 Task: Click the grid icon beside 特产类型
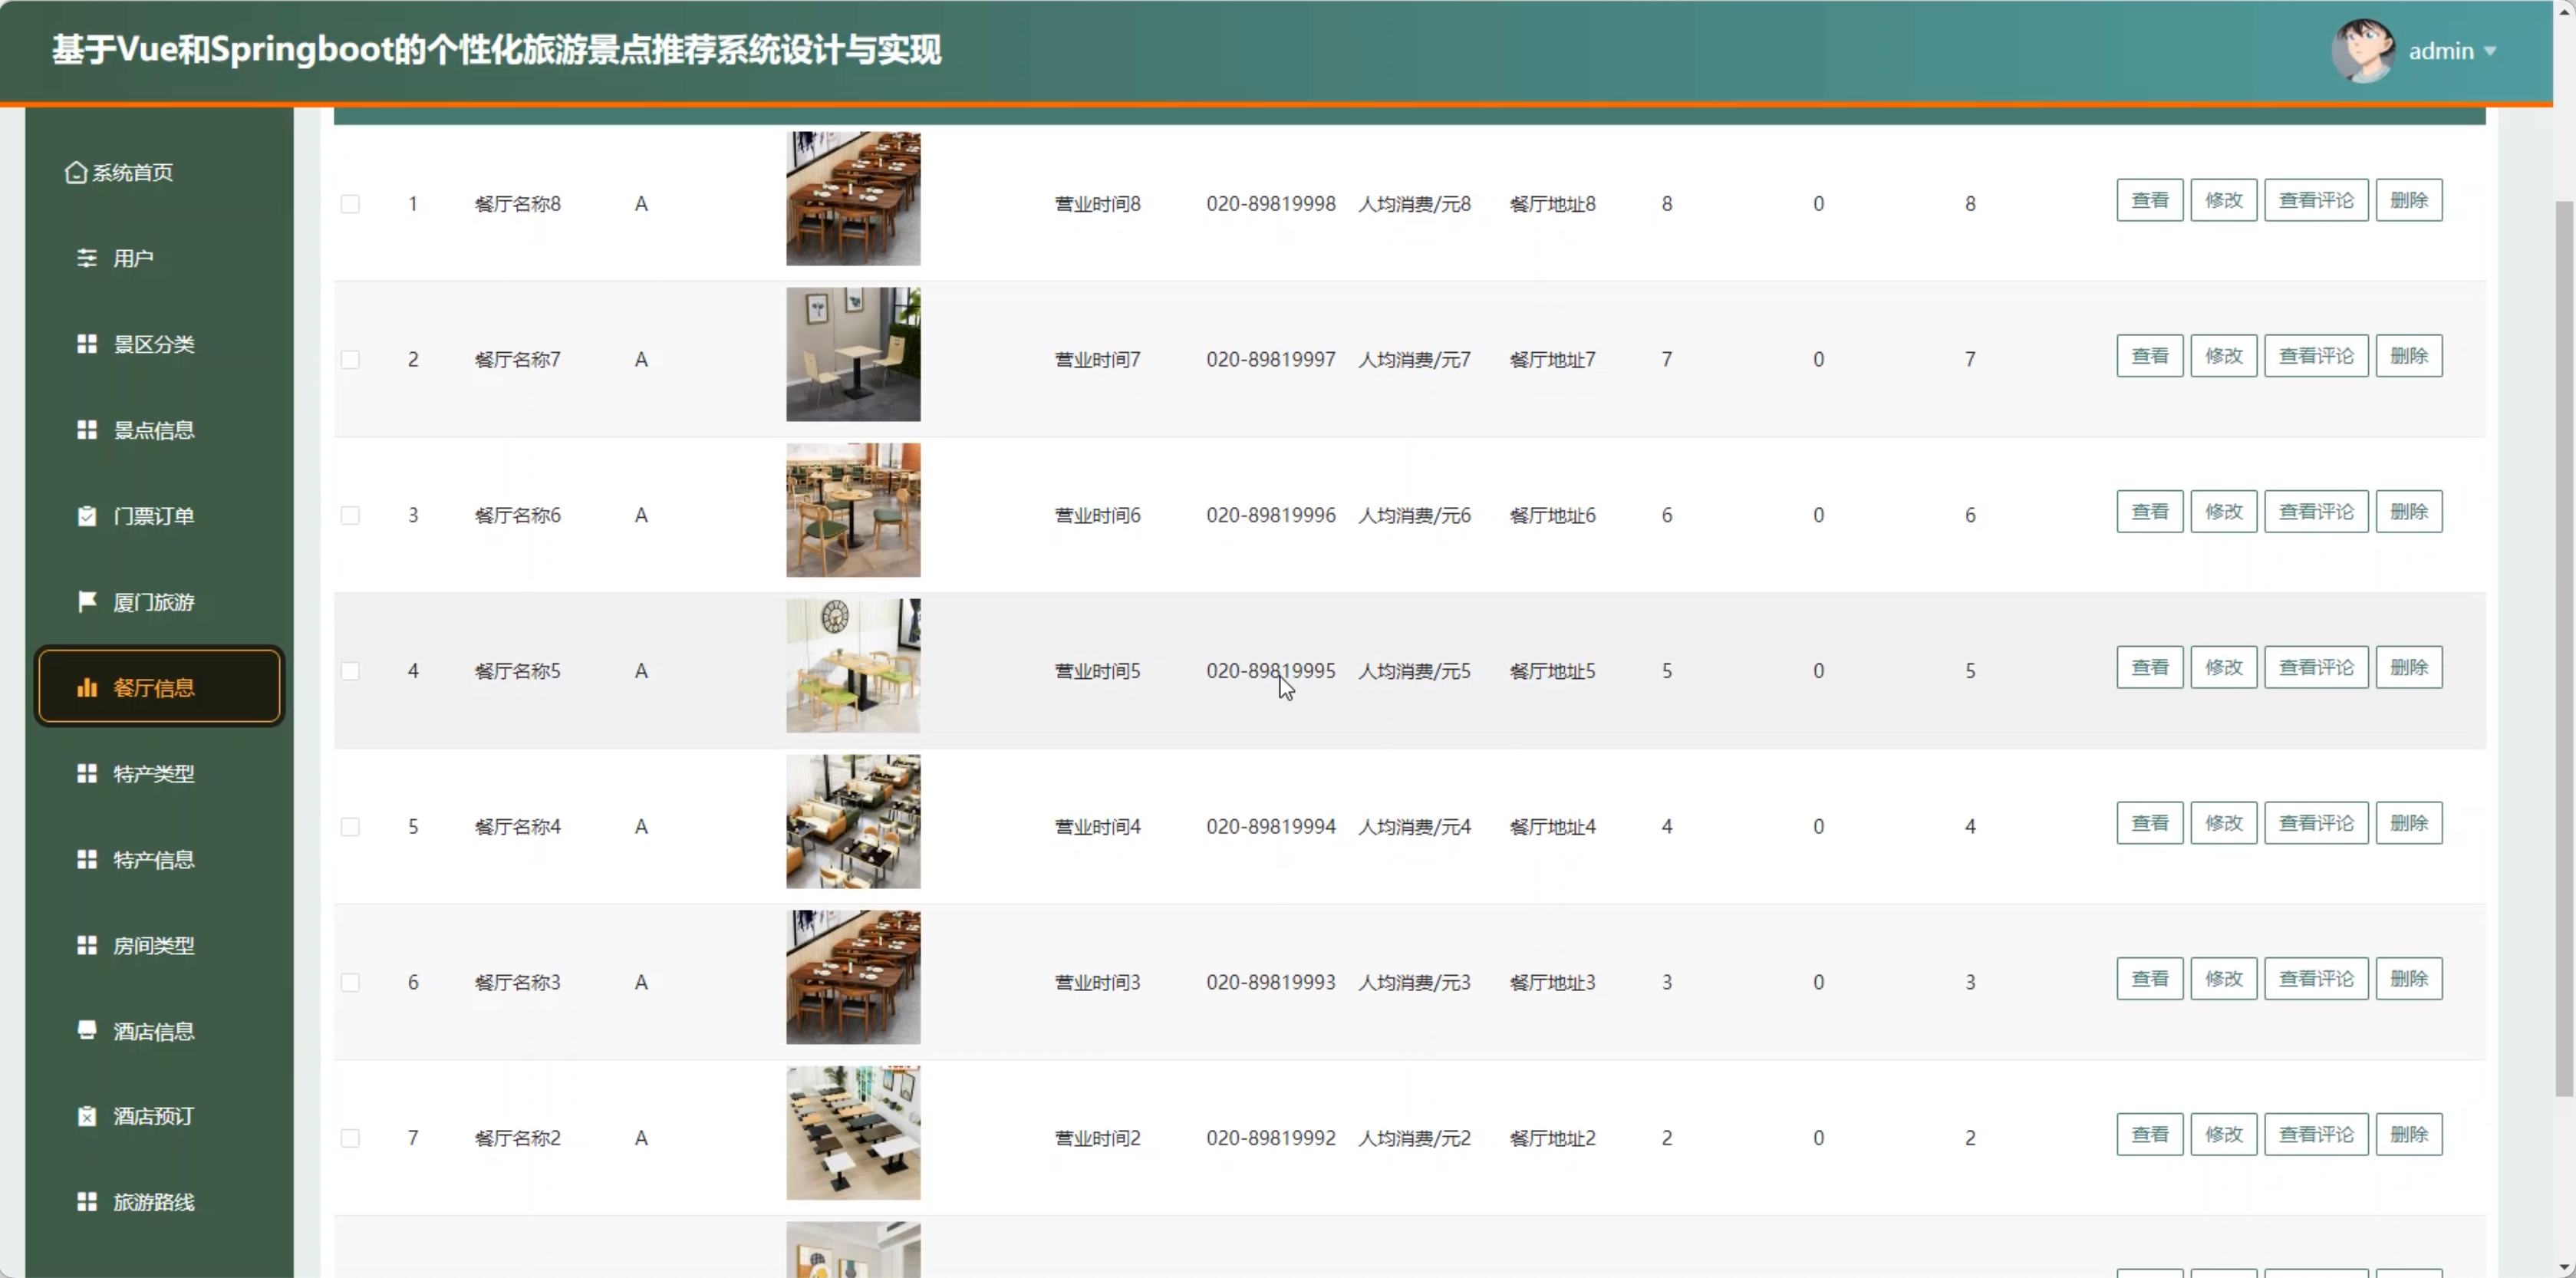87,773
